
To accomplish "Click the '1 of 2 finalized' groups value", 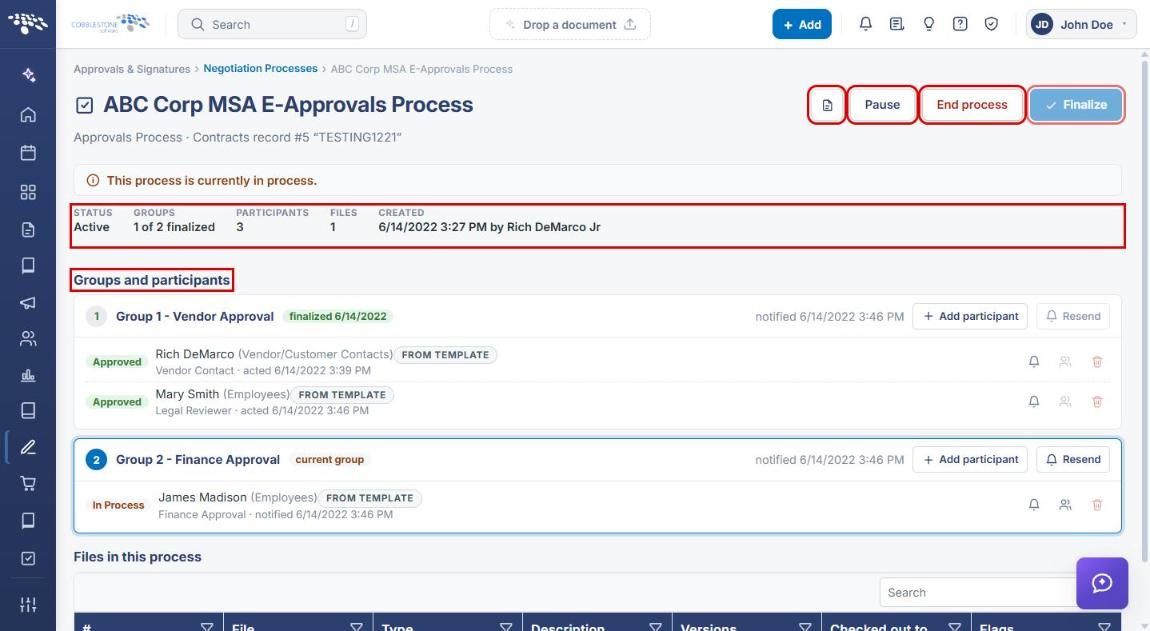I will (174, 227).
